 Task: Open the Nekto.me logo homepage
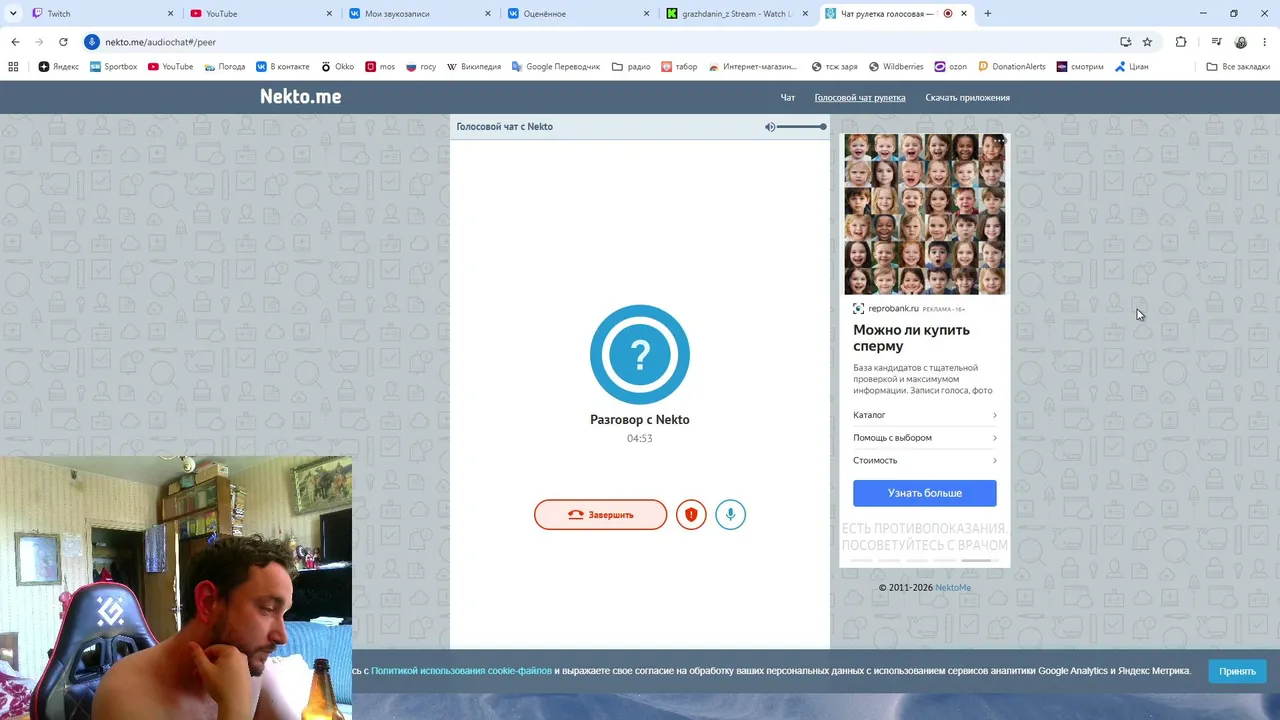click(x=301, y=97)
